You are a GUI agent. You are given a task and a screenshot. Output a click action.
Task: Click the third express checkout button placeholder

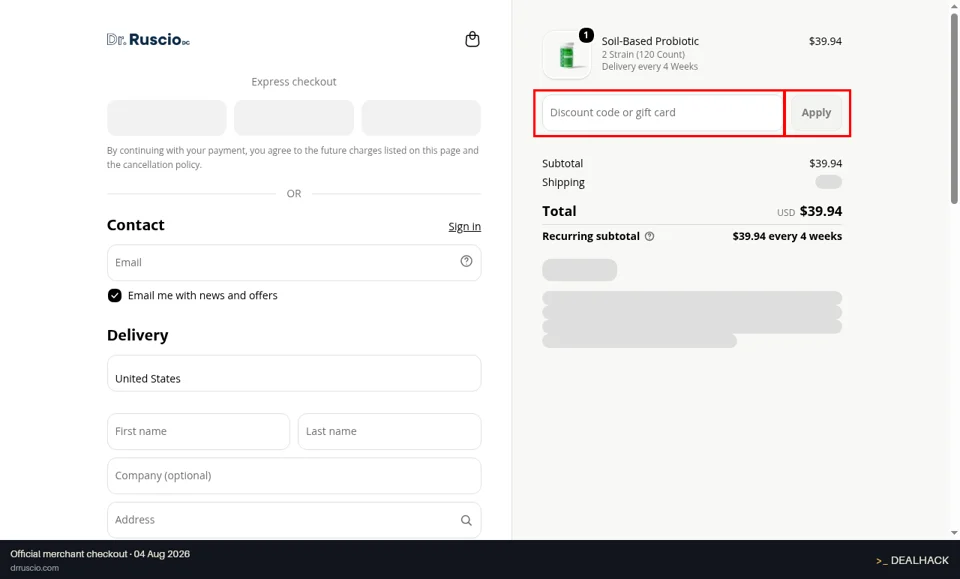click(421, 118)
